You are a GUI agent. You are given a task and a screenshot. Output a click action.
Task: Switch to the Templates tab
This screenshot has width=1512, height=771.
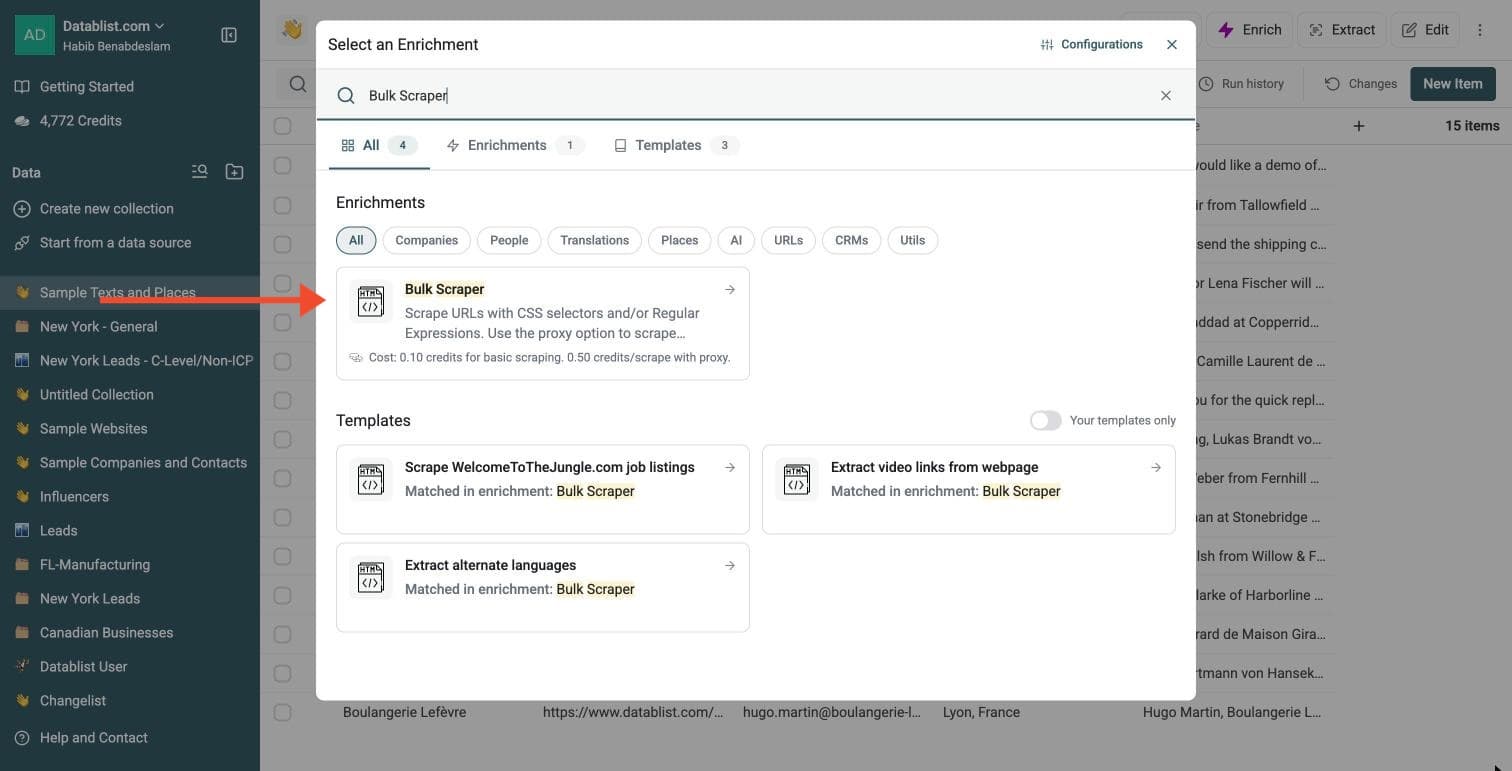[675, 145]
